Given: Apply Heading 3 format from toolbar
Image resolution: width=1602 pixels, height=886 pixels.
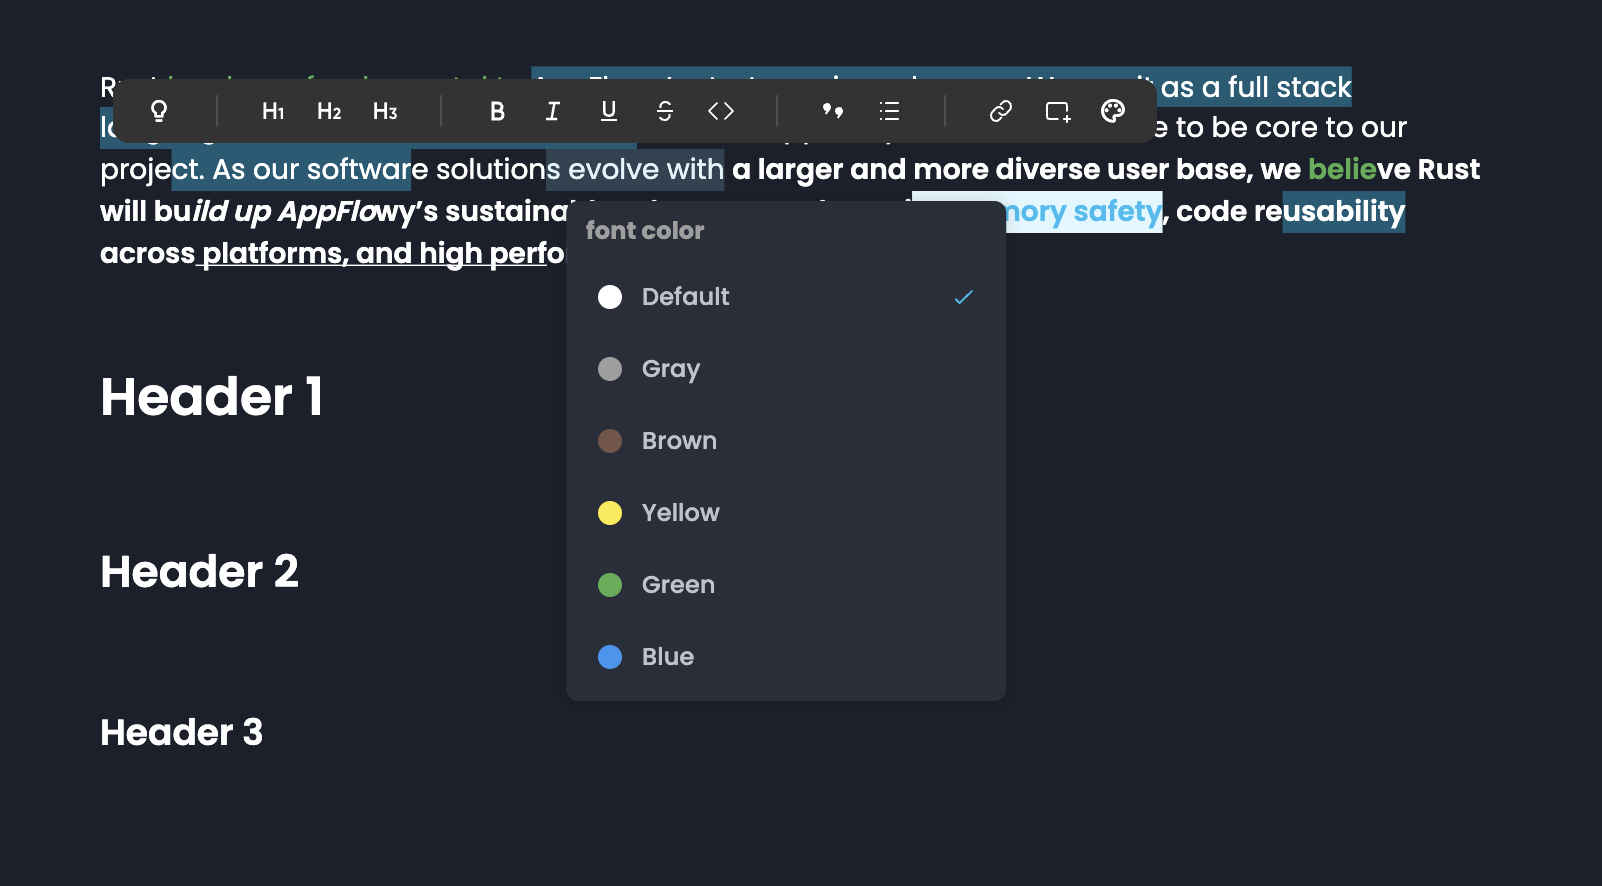Looking at the screenshot, I should pyautogui.click(x=385, y=111).
